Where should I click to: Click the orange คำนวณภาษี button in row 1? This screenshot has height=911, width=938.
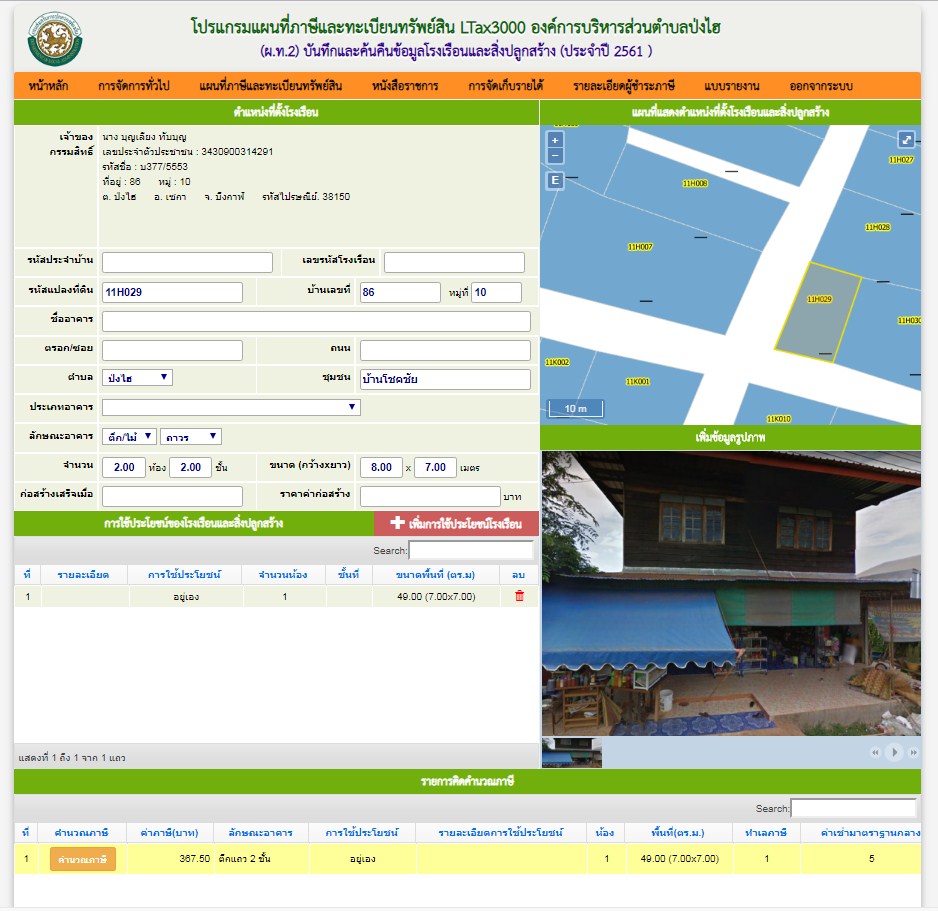click(x=83, y=859)
